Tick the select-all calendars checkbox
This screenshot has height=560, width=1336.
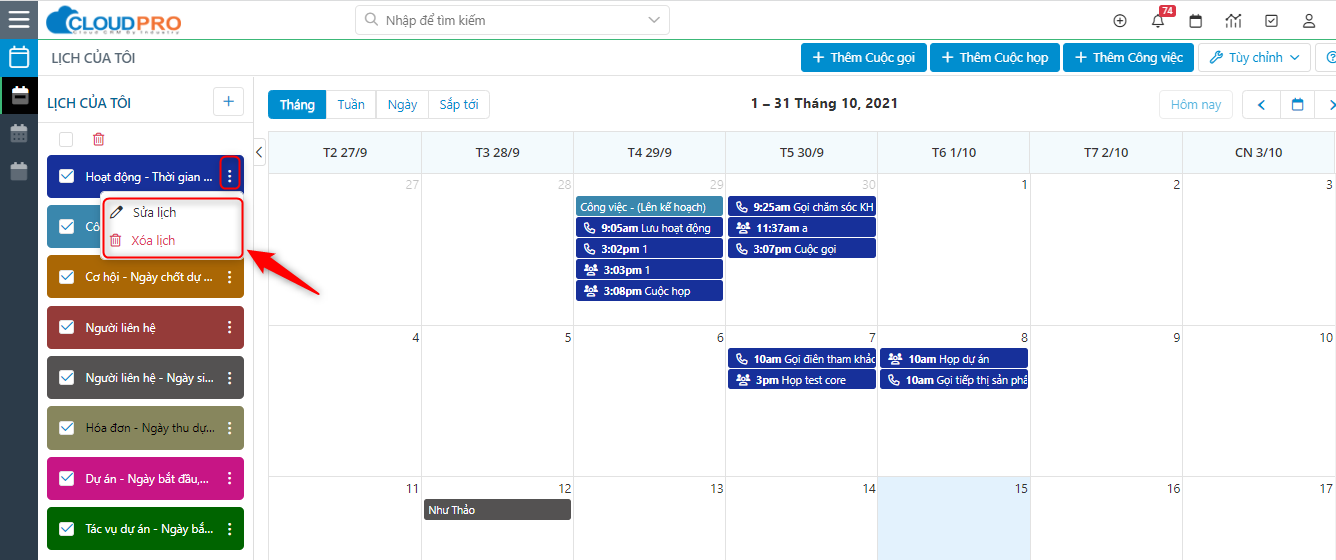tap(66, 140)
